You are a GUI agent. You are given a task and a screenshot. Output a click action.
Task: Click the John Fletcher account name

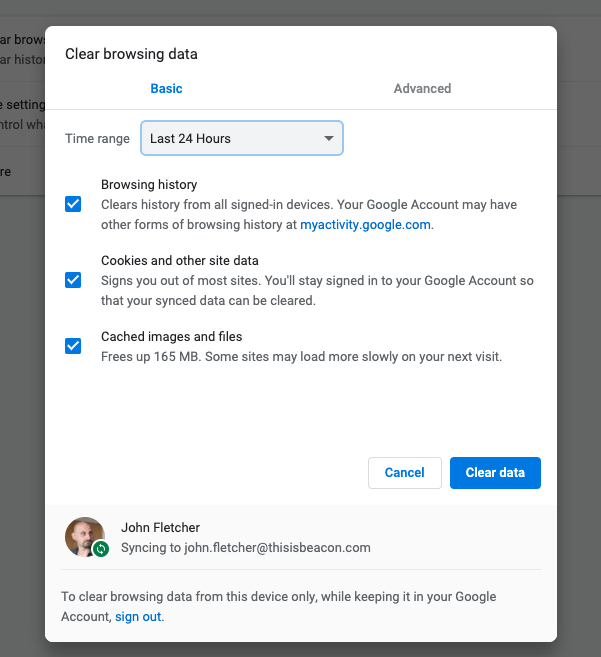tap(159, 527)
